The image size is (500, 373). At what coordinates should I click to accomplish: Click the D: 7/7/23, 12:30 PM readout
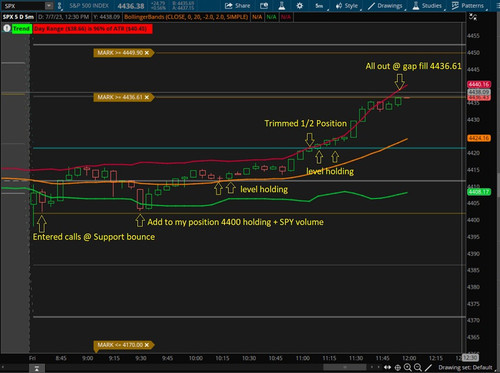point(63,17)
